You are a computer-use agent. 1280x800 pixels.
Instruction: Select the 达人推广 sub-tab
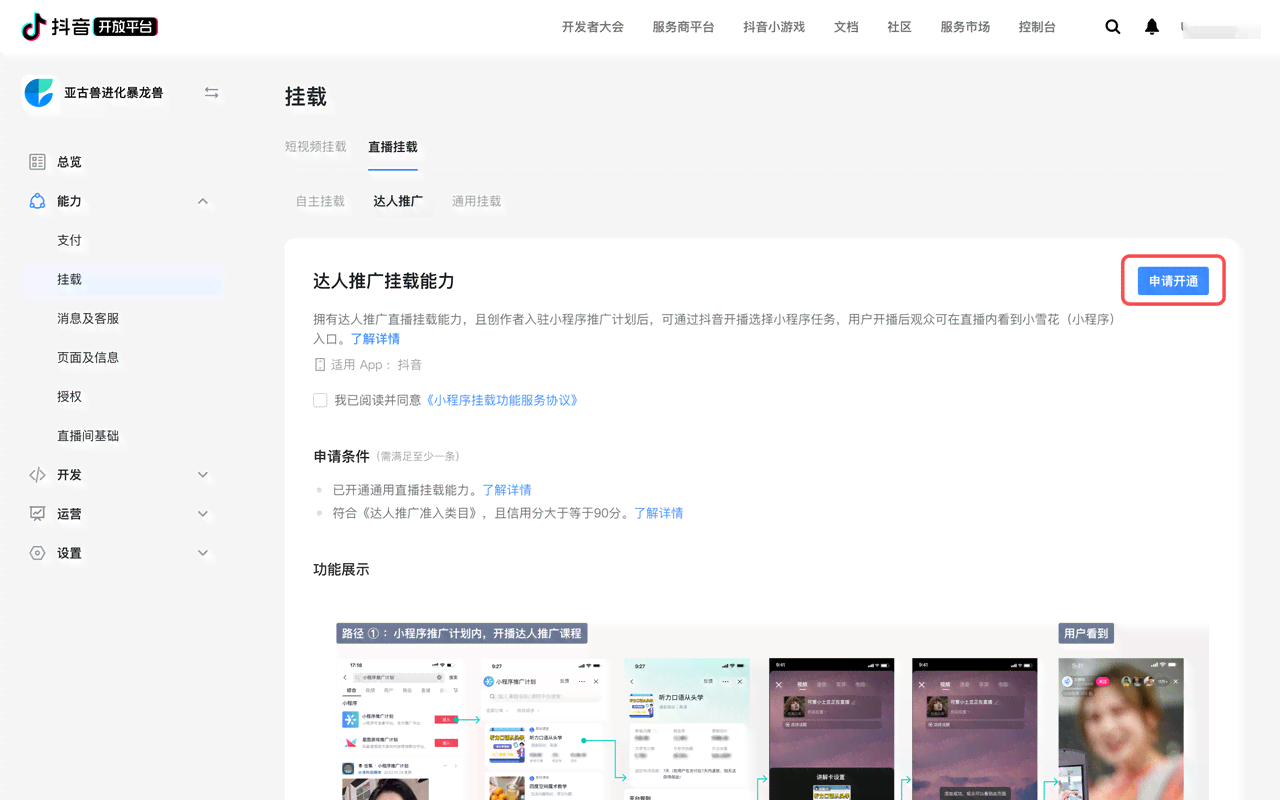(x=398, y=201)
